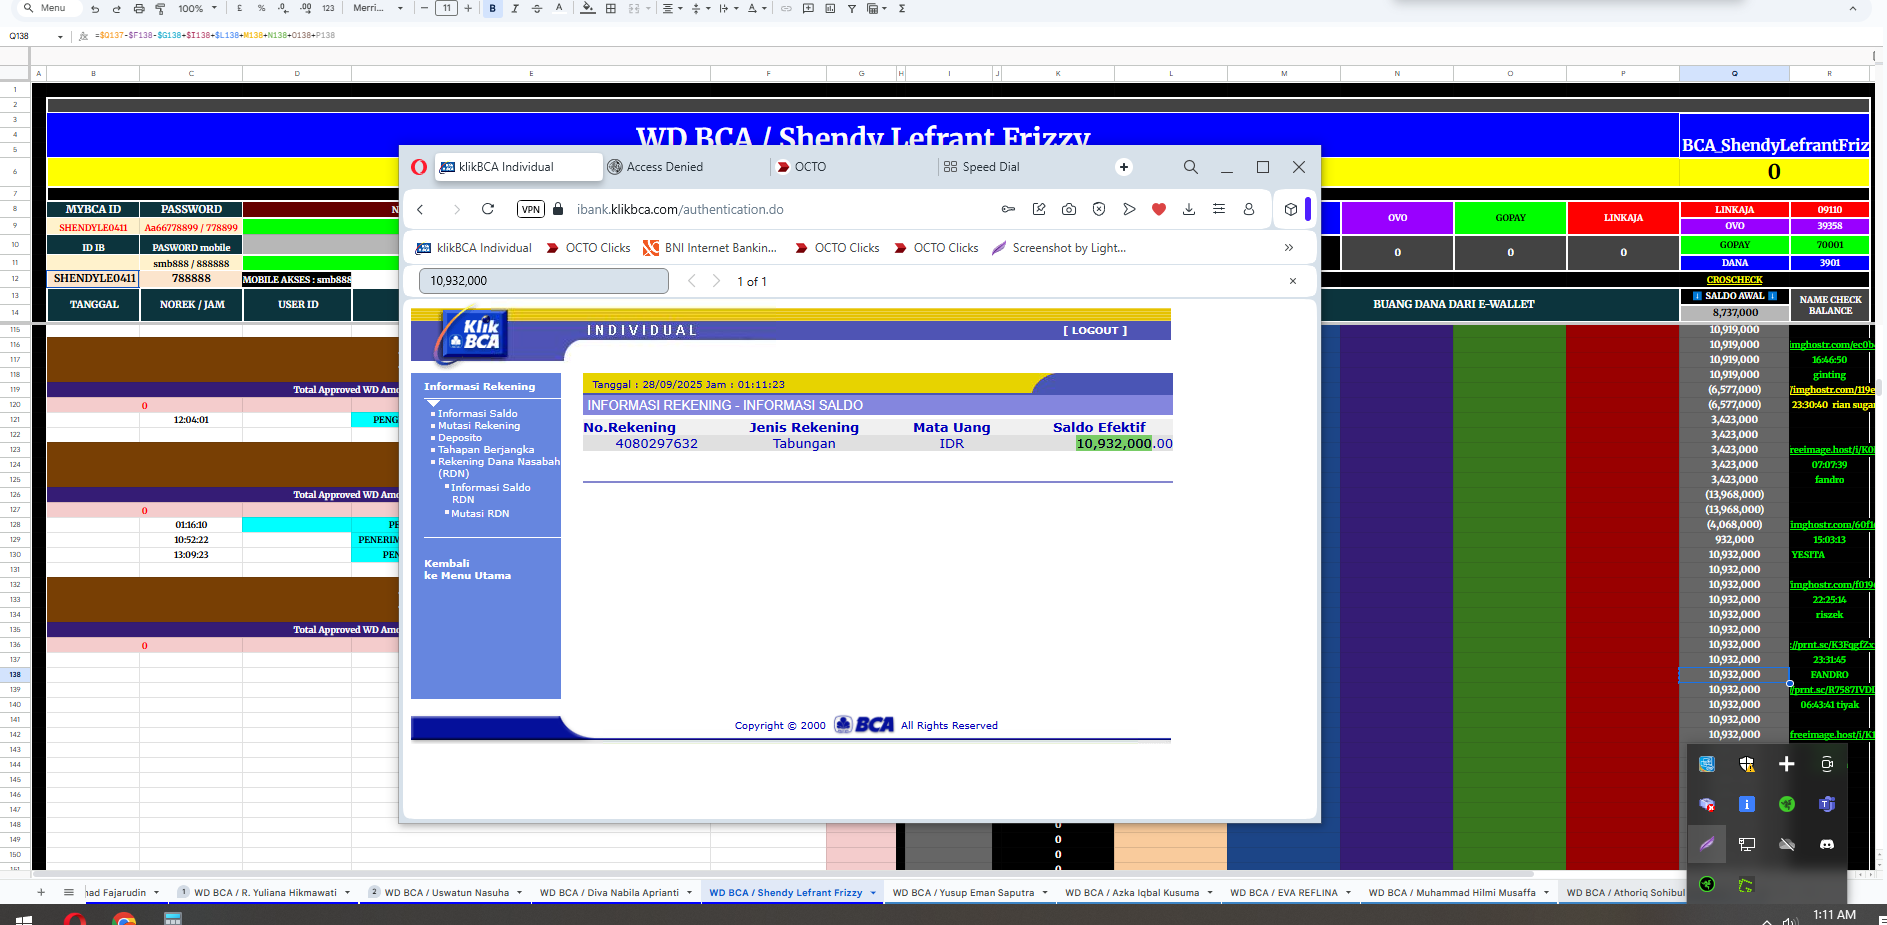Switch to WD BCA / Yusup Eman Saputra sheet
The image size is (1887, 925).
tap(963, 892)
